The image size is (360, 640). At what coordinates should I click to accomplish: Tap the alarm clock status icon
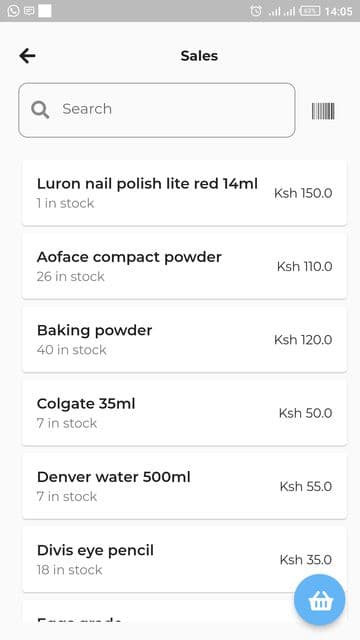click(256, 11)
